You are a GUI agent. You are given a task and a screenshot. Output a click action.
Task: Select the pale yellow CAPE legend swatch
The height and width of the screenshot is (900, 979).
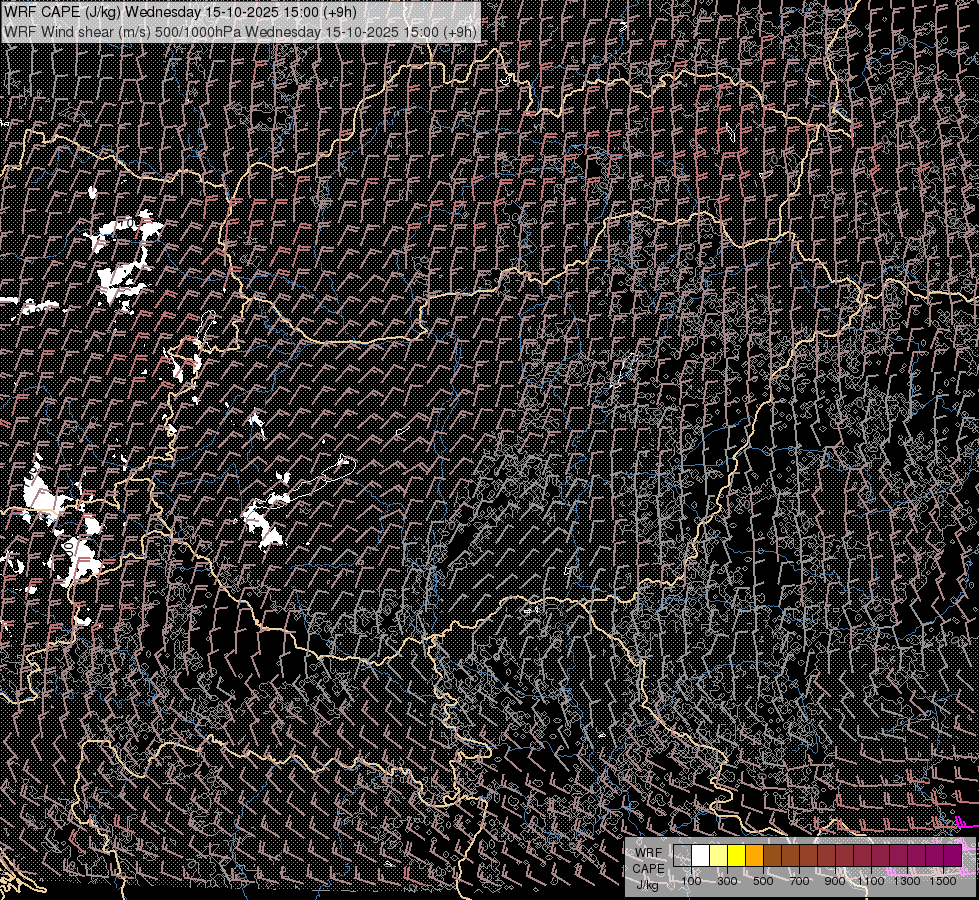pos(719,856)
